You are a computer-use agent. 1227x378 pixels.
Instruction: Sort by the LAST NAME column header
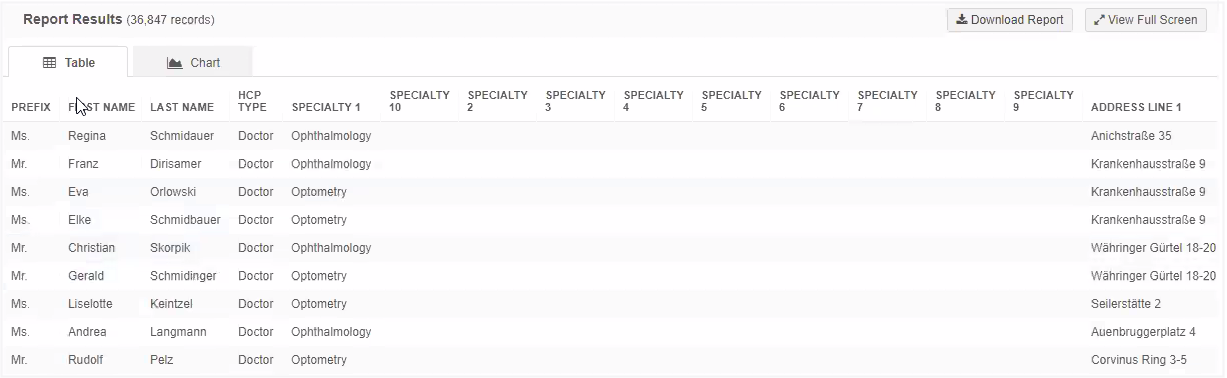tap(182, 107)
